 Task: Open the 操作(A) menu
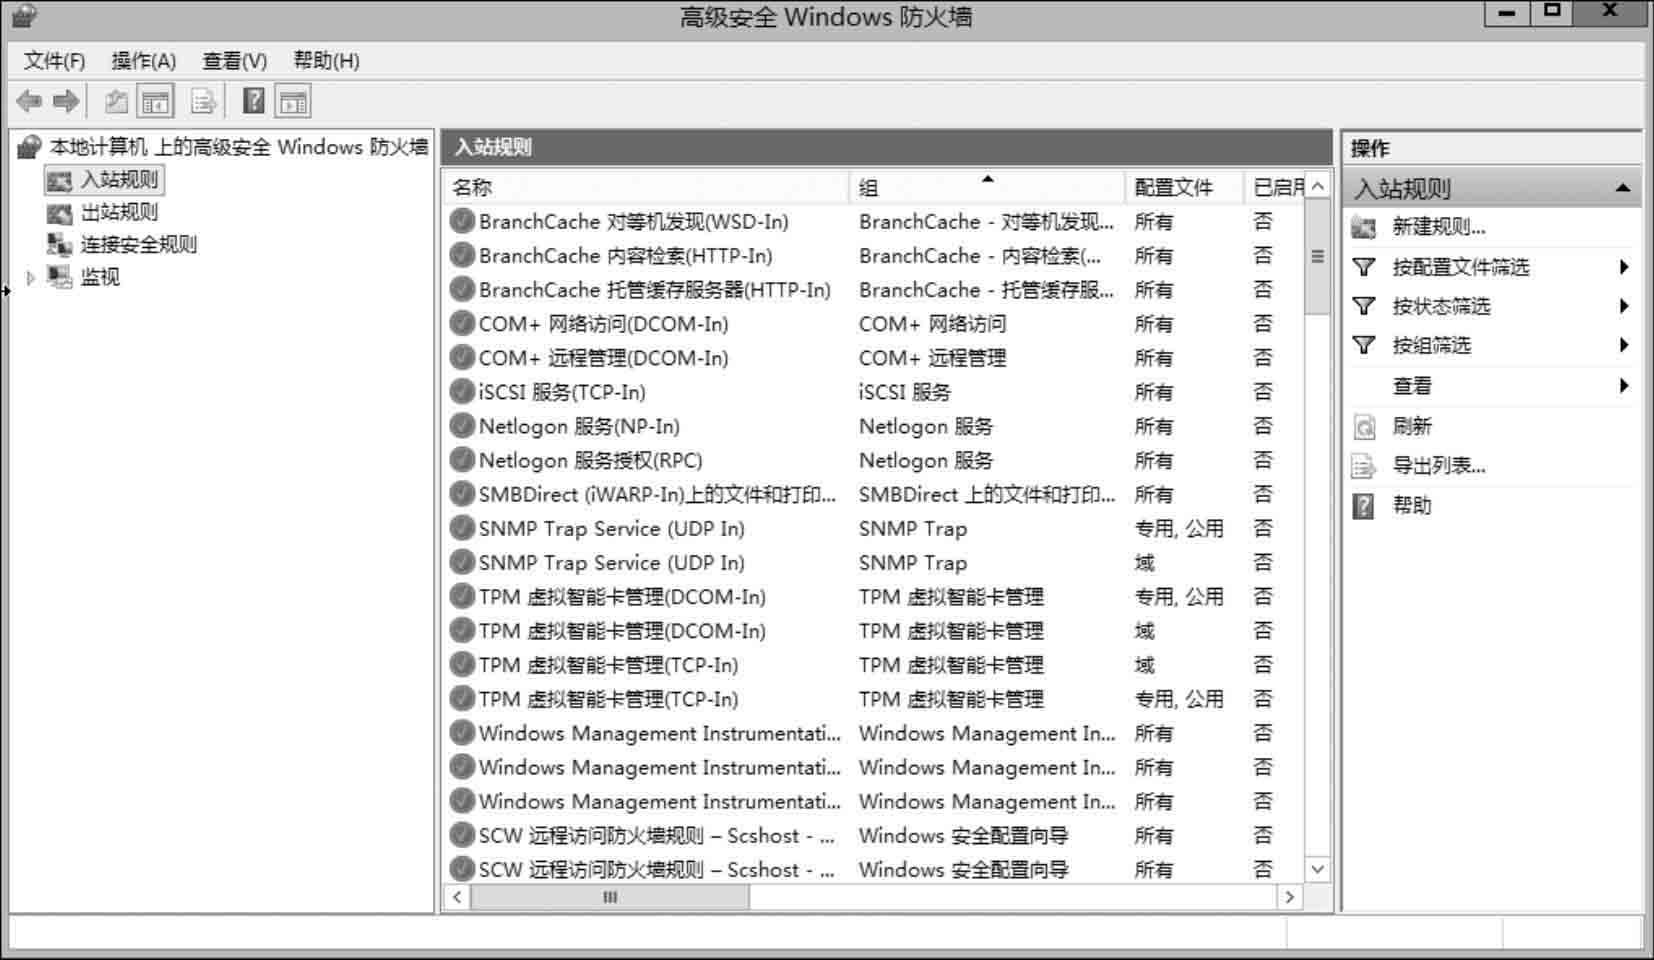click(144, 61)
